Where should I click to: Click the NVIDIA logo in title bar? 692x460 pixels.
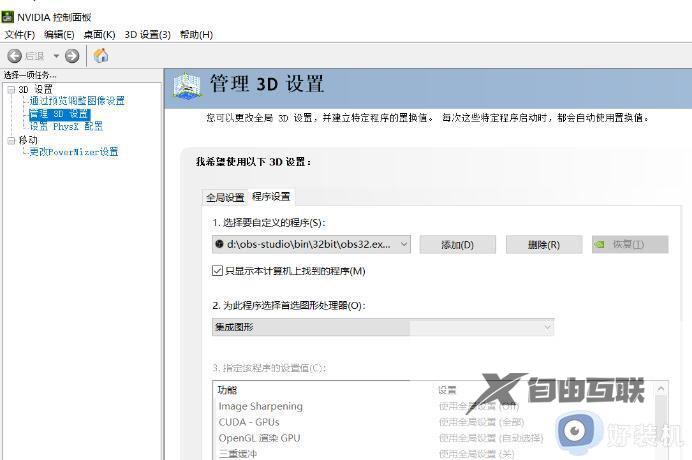pos(9,17)
